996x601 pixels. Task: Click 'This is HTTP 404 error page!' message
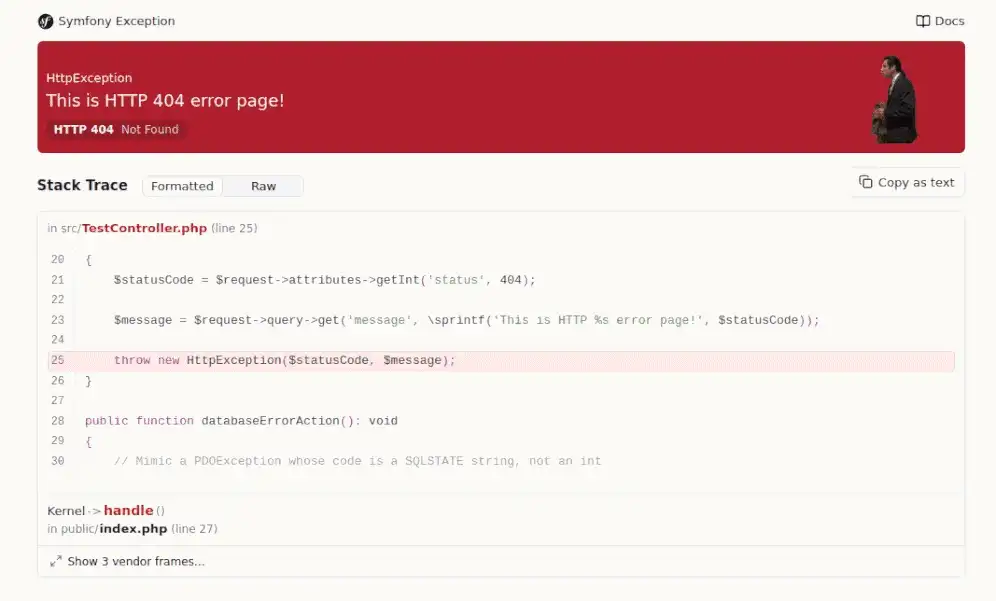click(x=165, y=100)
